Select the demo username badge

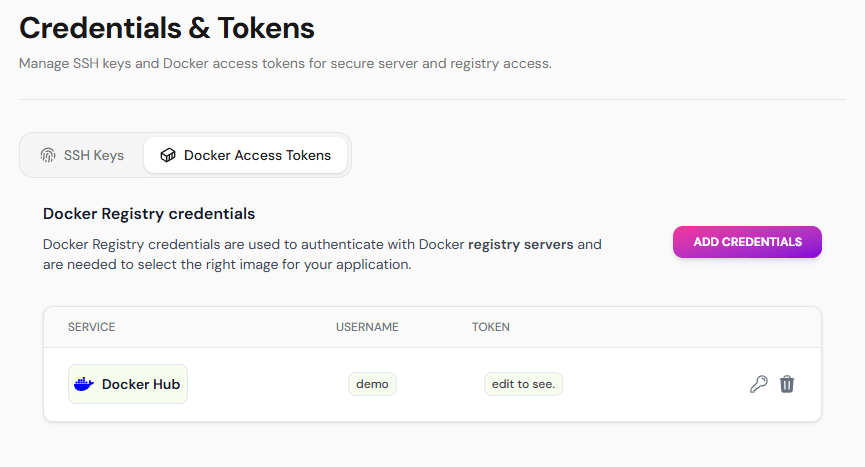click(x=372, y=384)
